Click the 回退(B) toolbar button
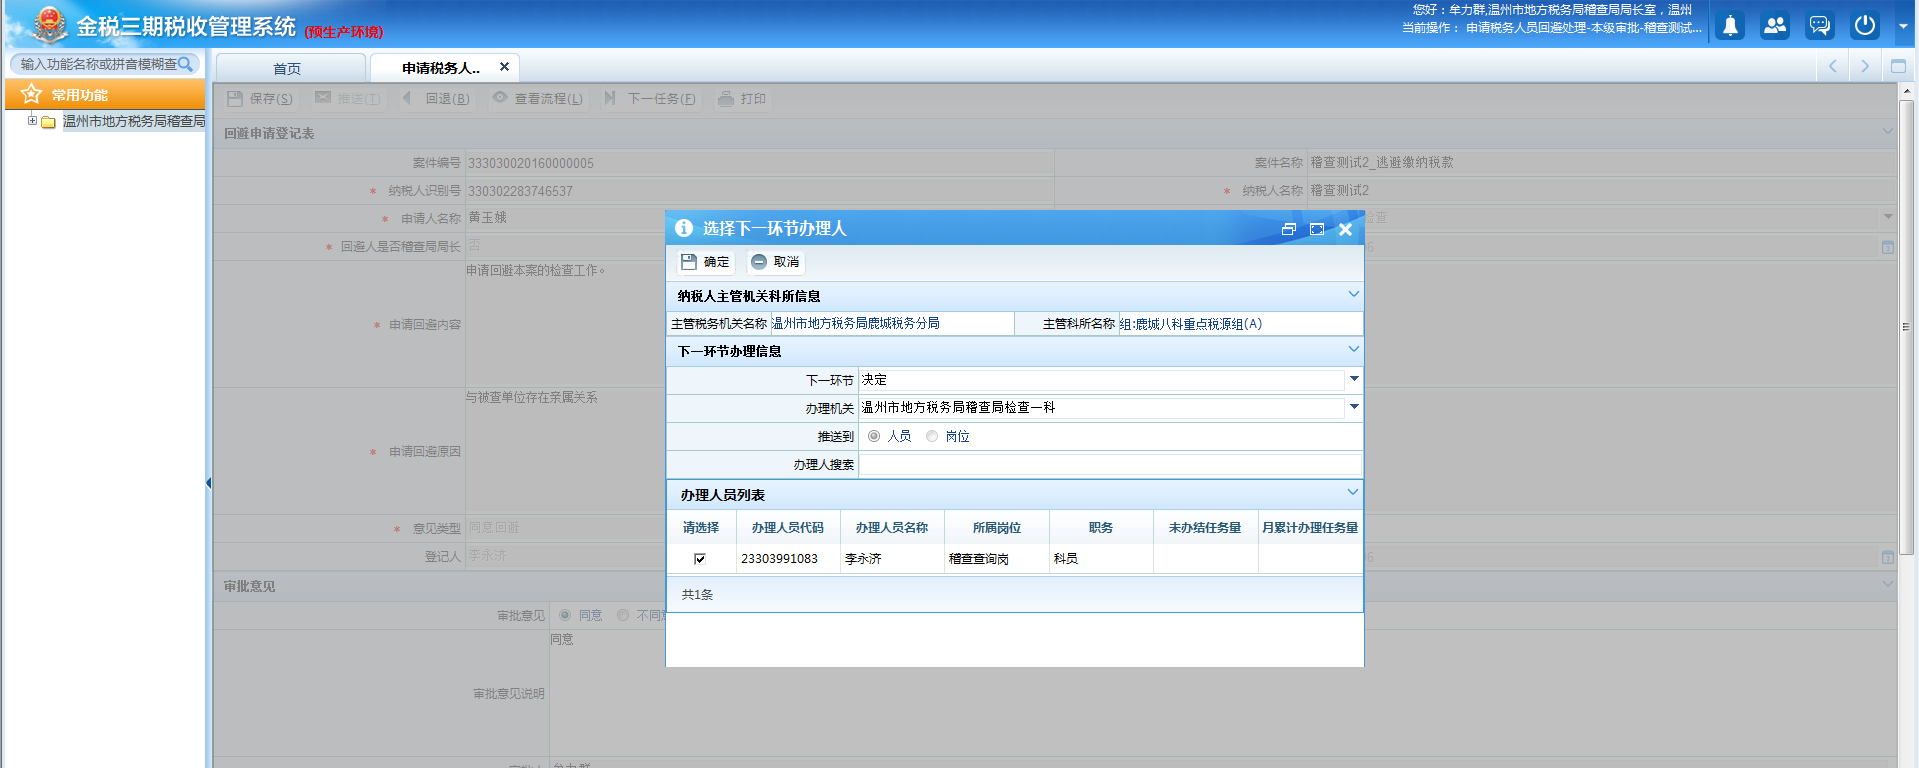The image size is (1919, 768). pos(437,99)
